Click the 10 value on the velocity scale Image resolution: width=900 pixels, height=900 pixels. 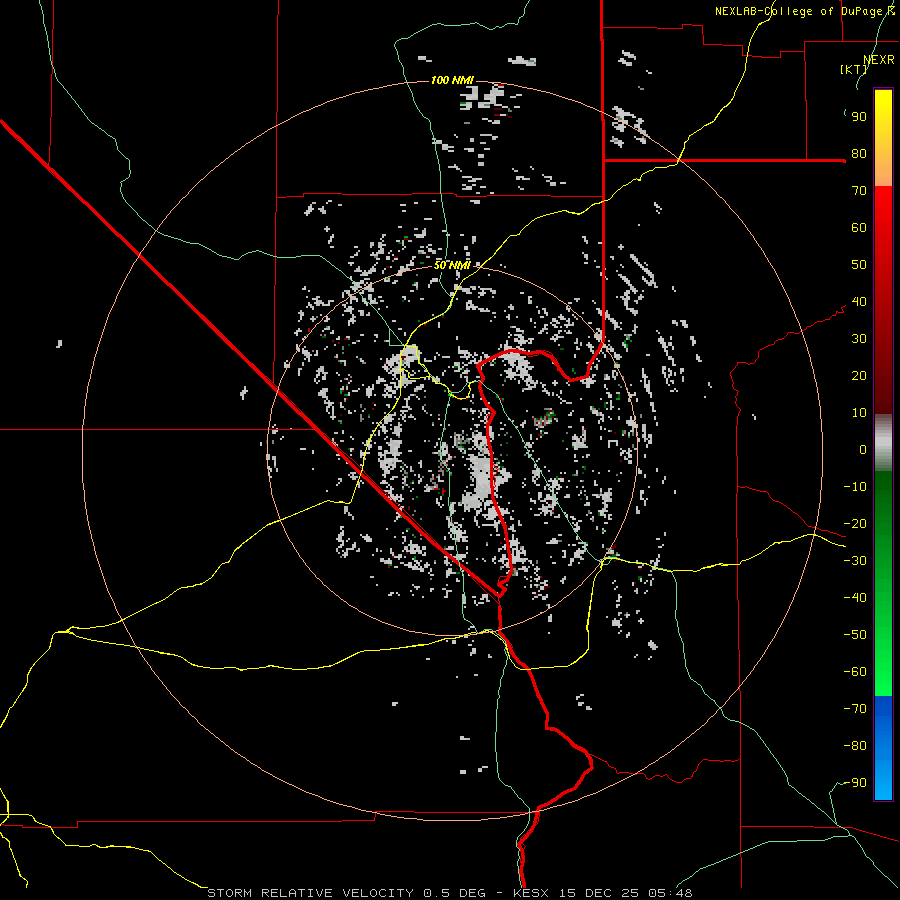[x=859, y=413]
